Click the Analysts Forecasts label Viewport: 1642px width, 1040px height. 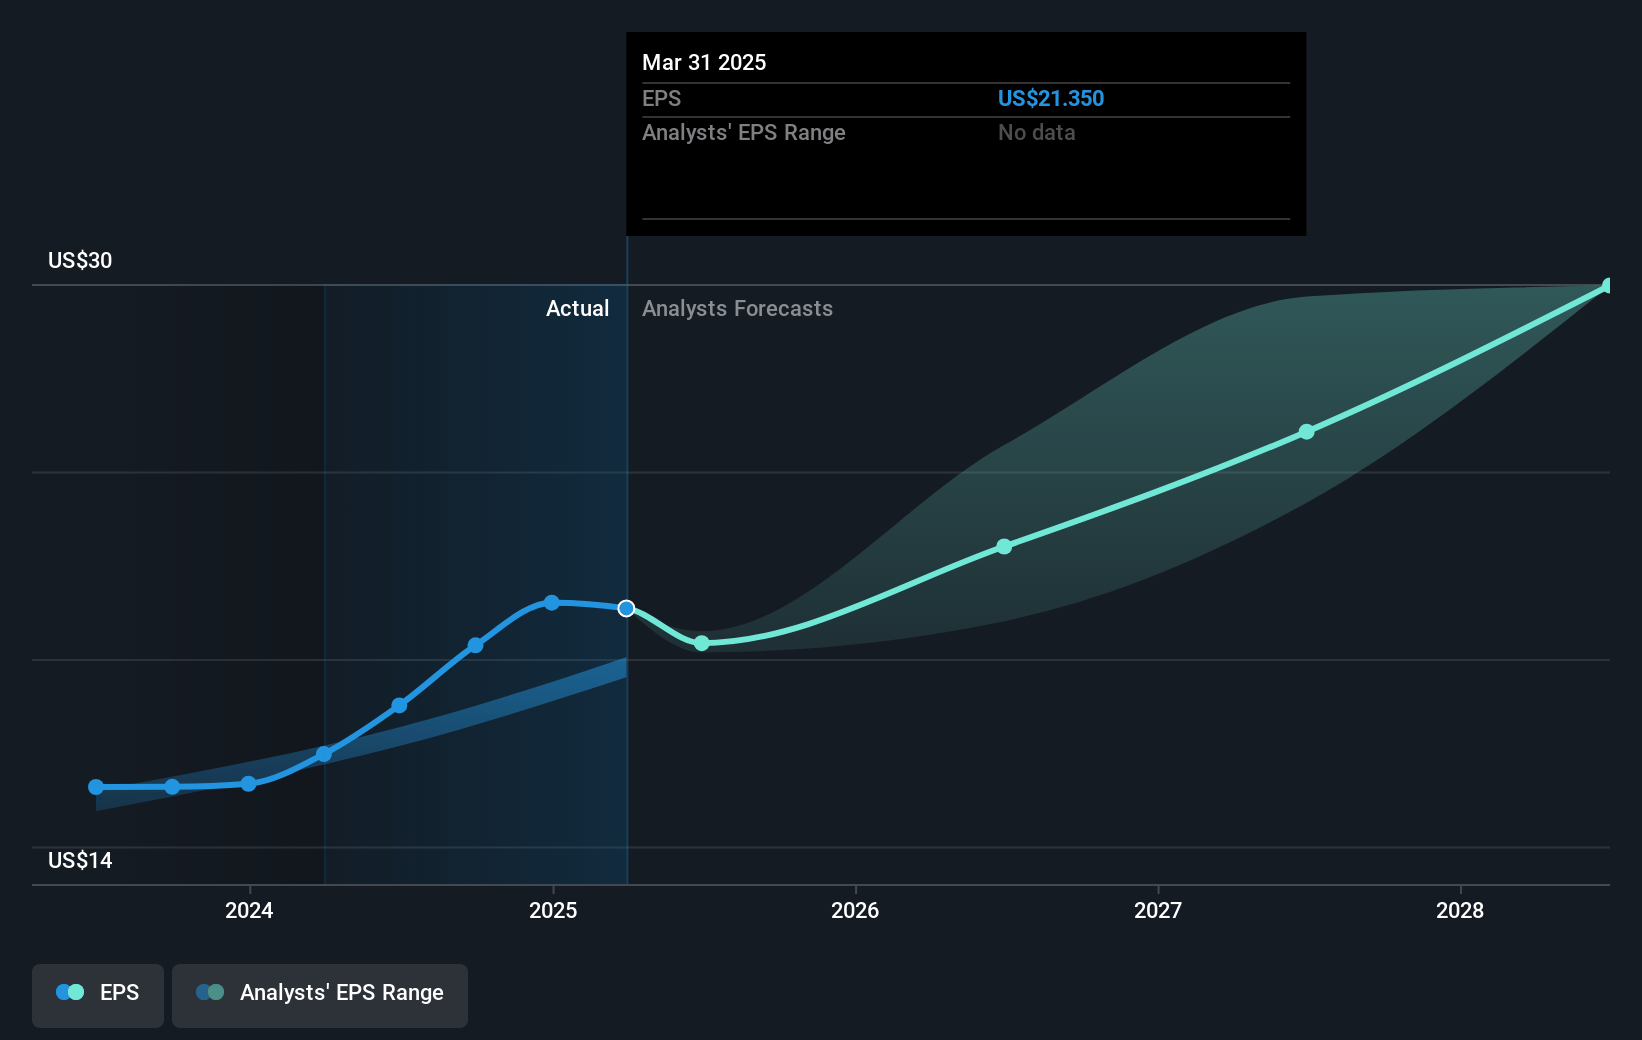tap(737, 309)
